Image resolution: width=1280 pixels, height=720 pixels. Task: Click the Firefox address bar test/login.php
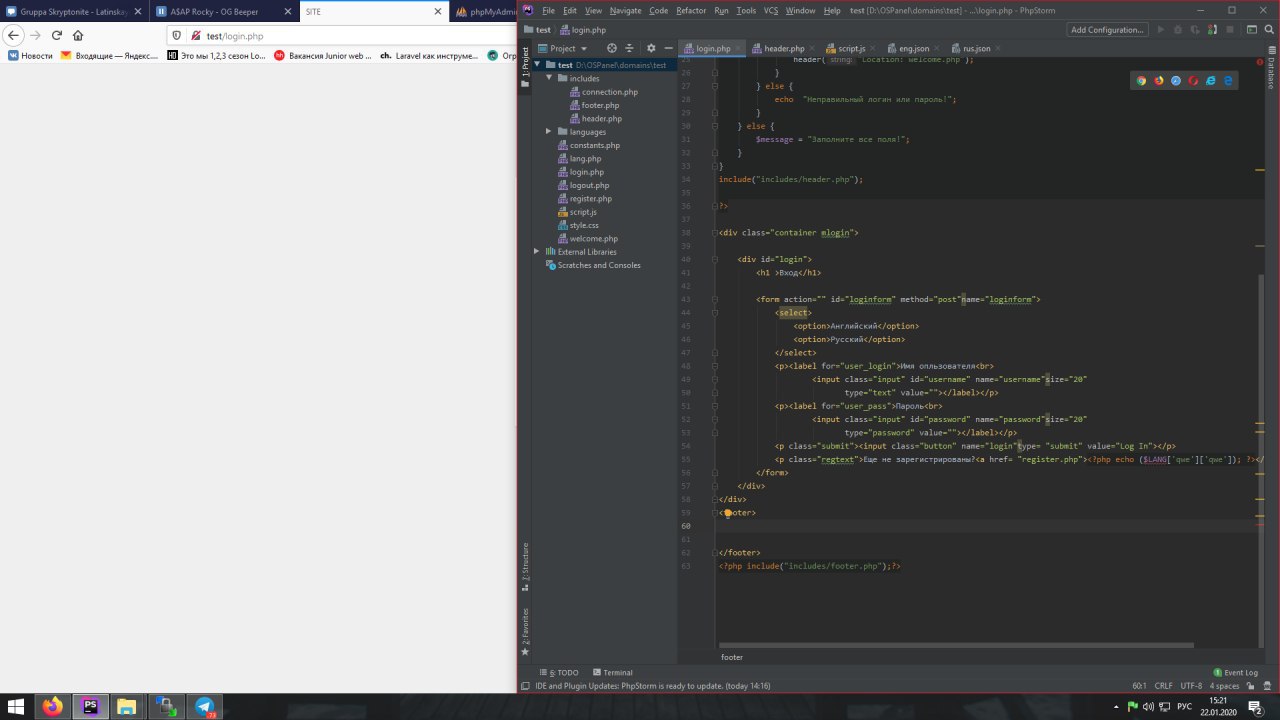pyautogui.click(x=340, y=36)
